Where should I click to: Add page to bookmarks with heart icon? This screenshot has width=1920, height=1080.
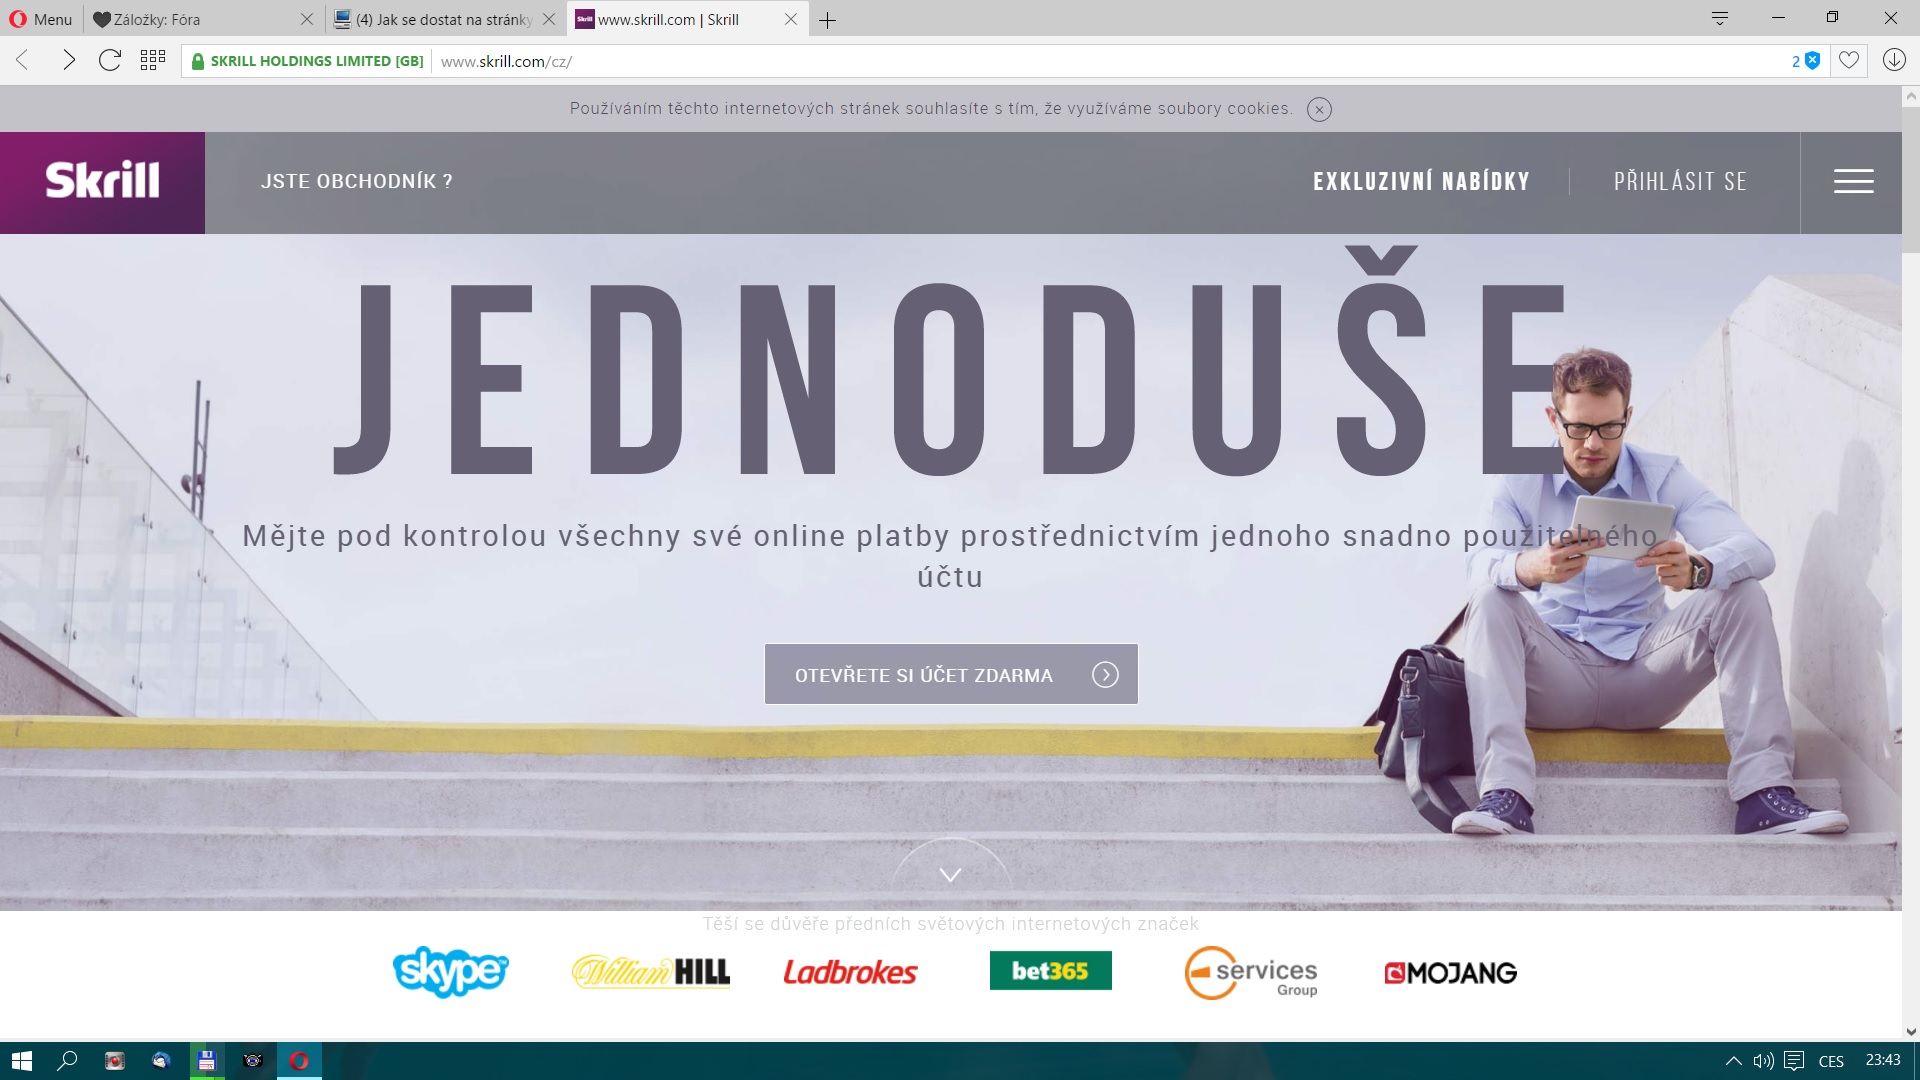pyautogui.click(x=1849, y=61)
